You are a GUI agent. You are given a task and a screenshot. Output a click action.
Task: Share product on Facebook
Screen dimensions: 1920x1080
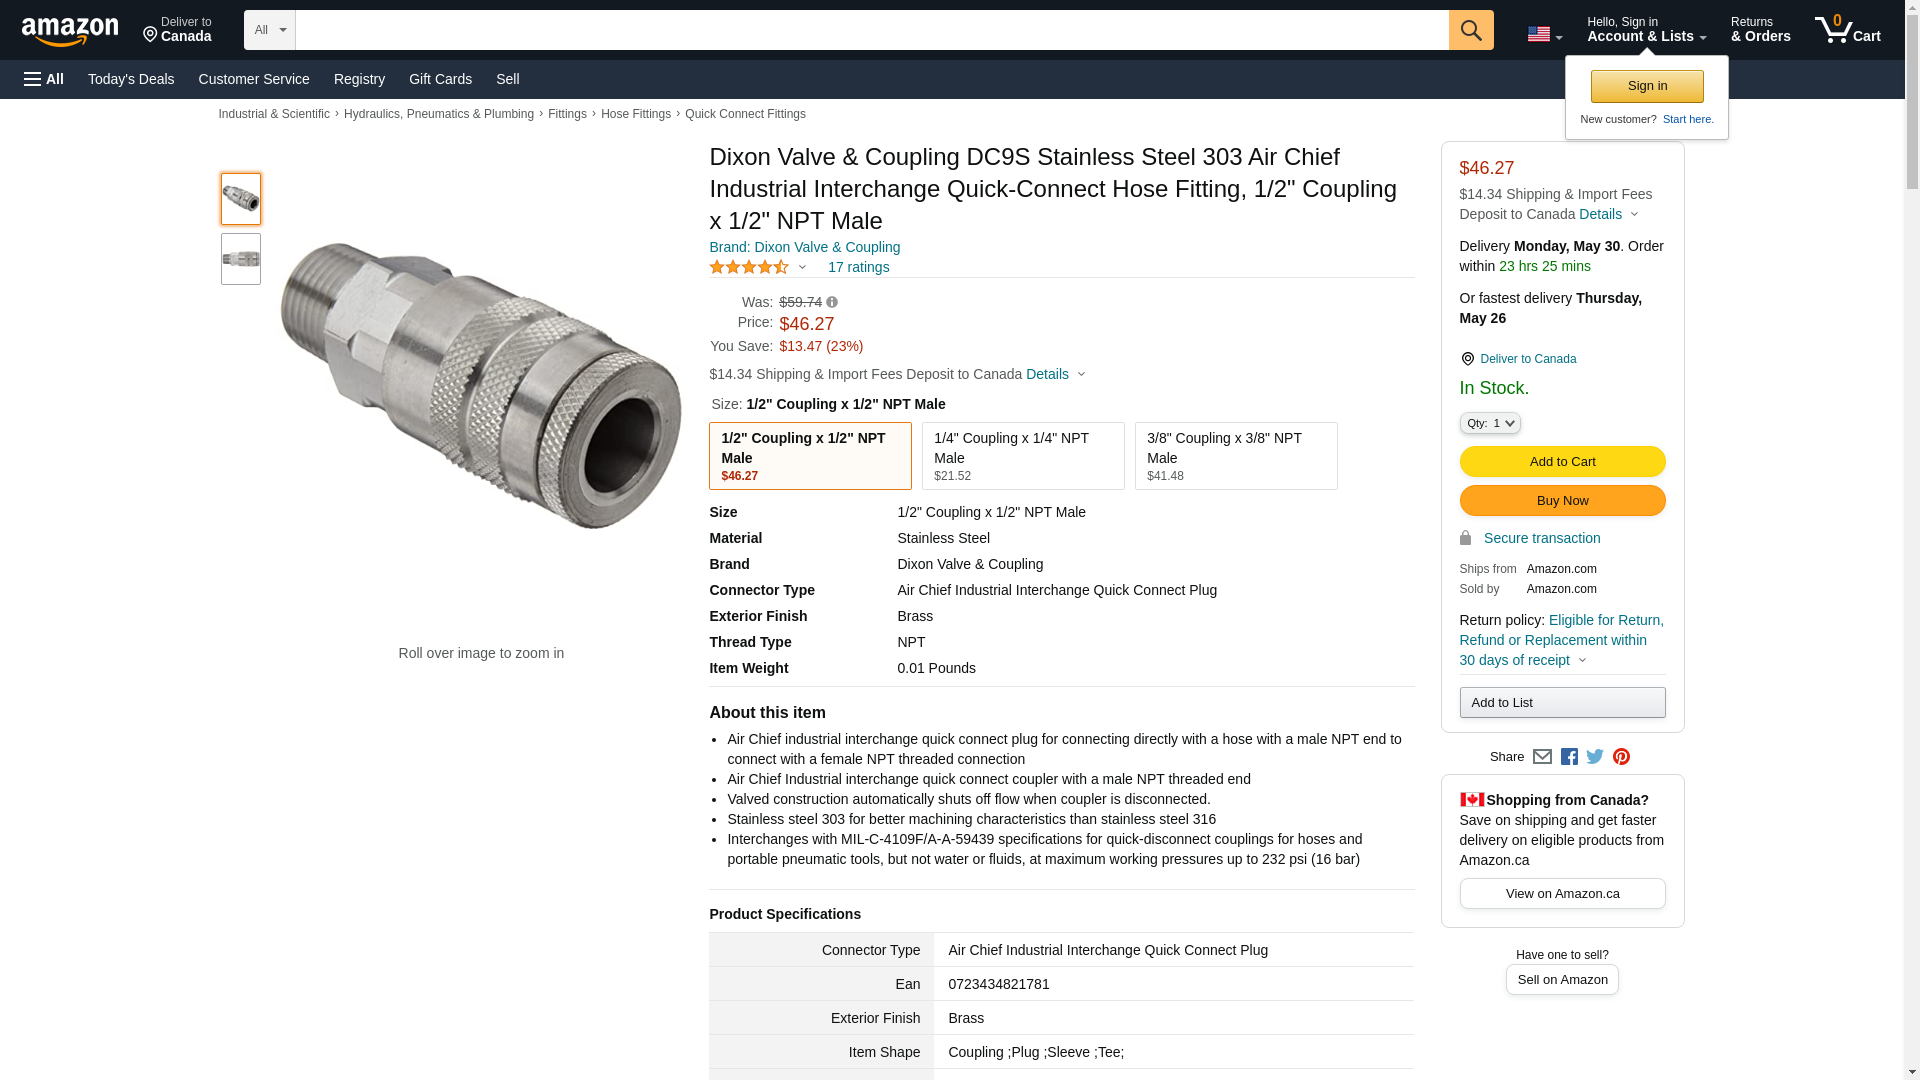click(x=1569, y=757)
